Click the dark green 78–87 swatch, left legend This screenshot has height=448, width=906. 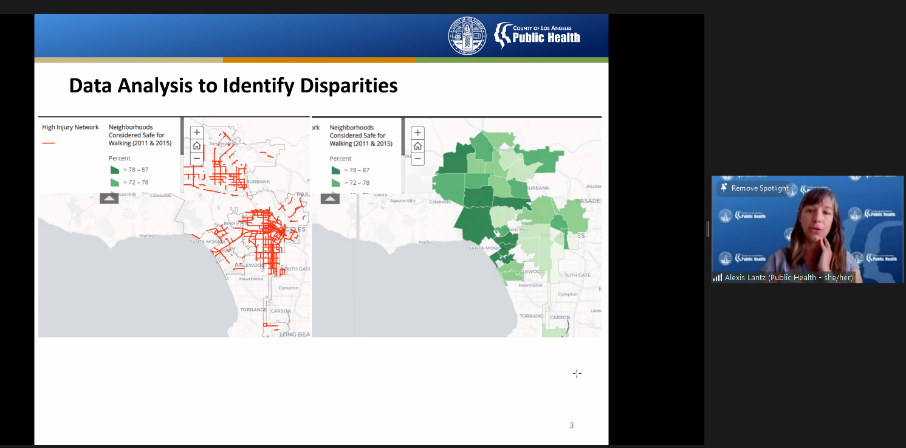pyautogui.click(x=113, y=170)
